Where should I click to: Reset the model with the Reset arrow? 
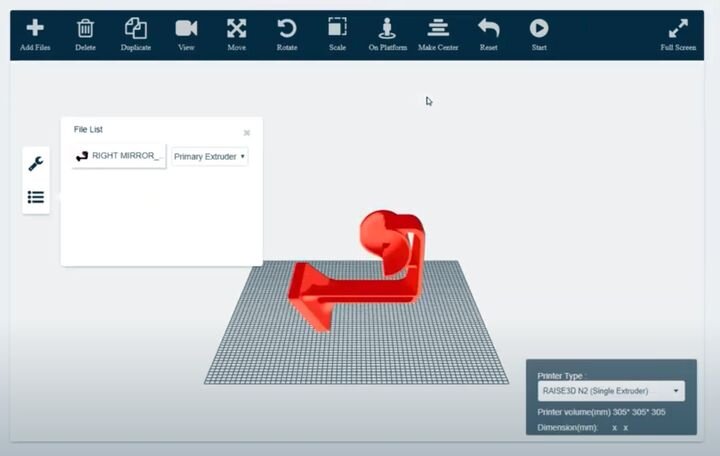[488, 29]
